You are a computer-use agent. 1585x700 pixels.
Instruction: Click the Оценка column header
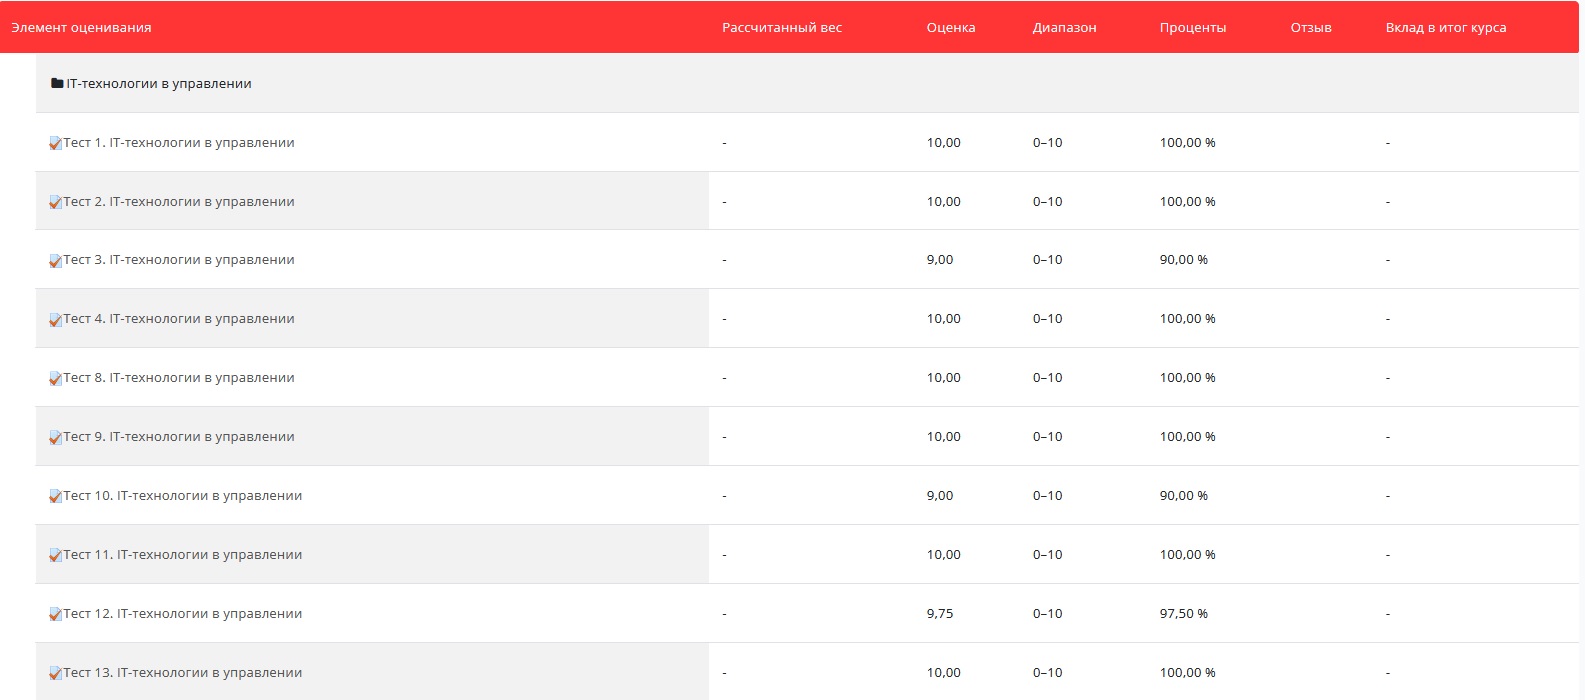tap(950, 28)
